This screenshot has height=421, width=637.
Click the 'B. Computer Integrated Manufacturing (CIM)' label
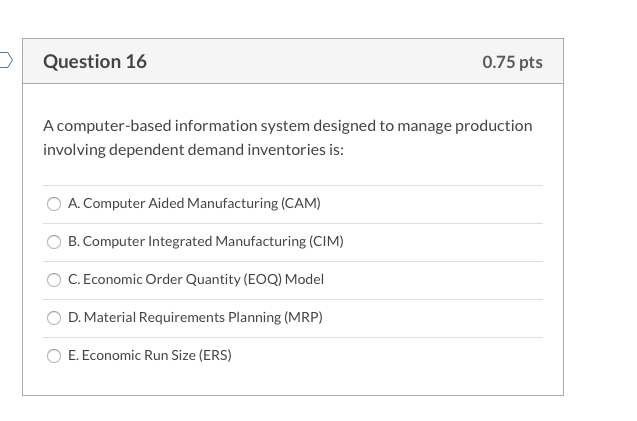206,242
